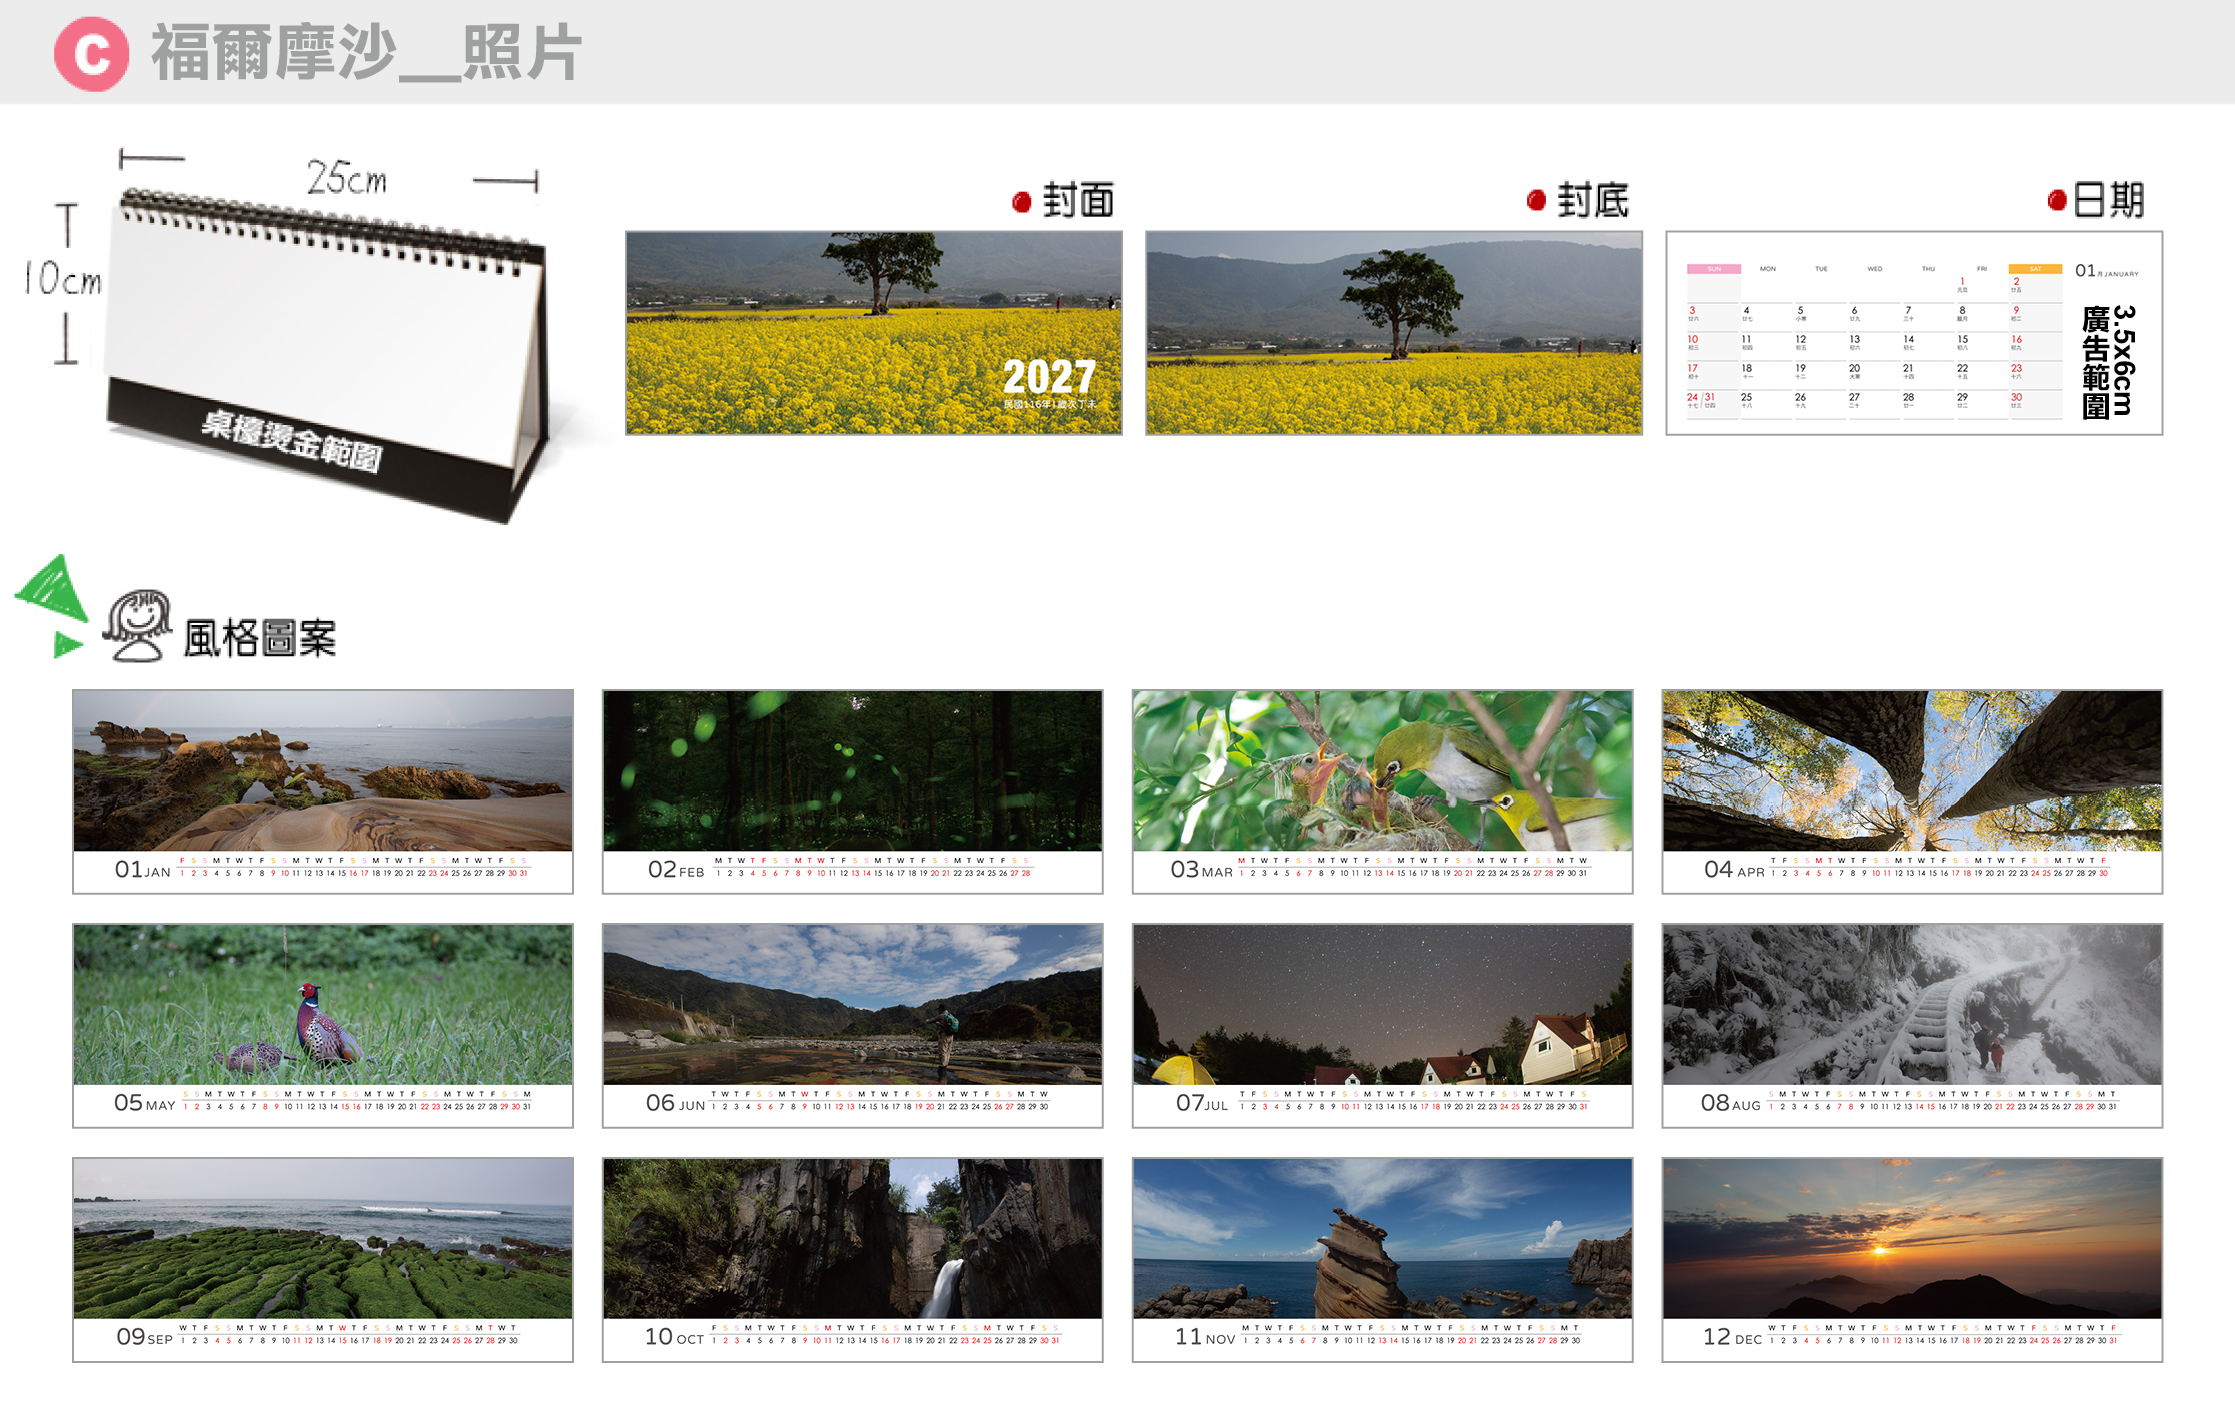Image resolution: width=2235 pixels, height=1425 pixels.
Task: Select the 01 JAN rocky coast thumbnail
Action: point(323,791)
